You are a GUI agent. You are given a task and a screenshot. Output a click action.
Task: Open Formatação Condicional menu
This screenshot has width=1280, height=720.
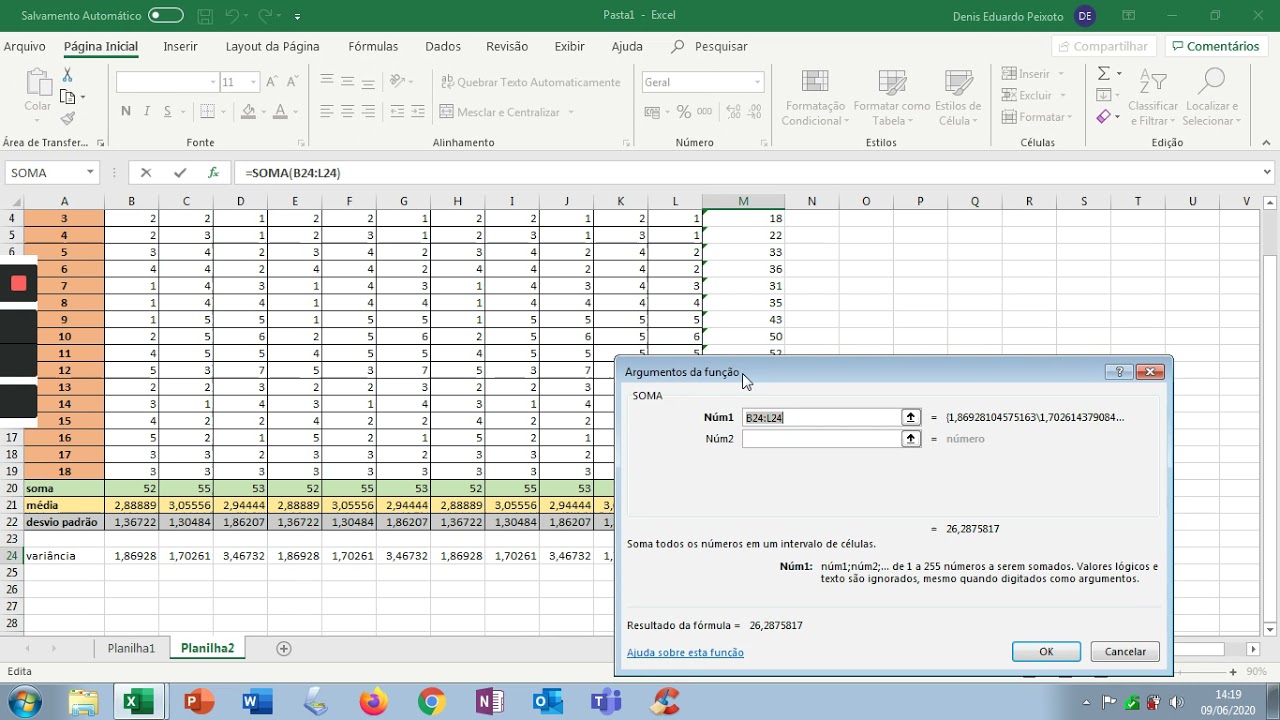(x=815, y=98)
